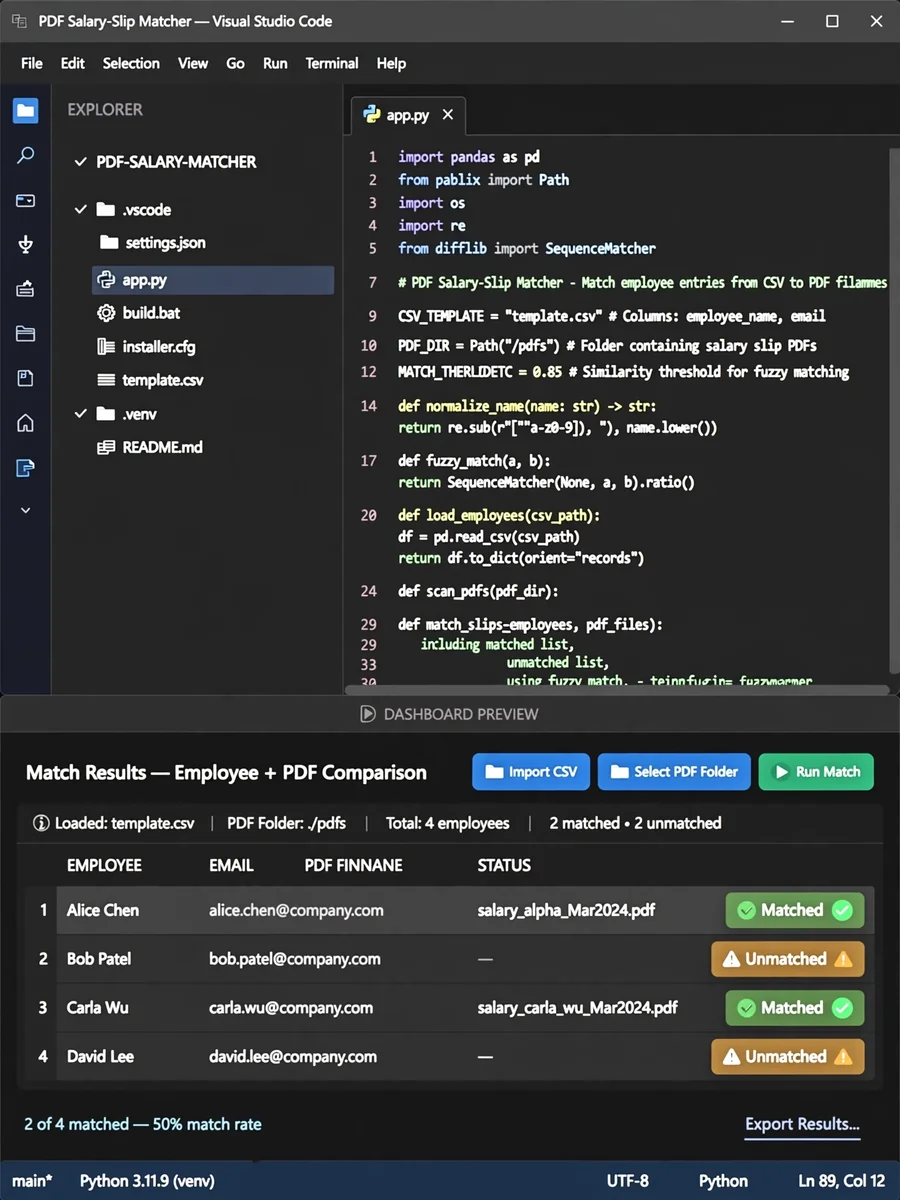Click the main* branch in status bar
900x1200 pixels.
31,1181
